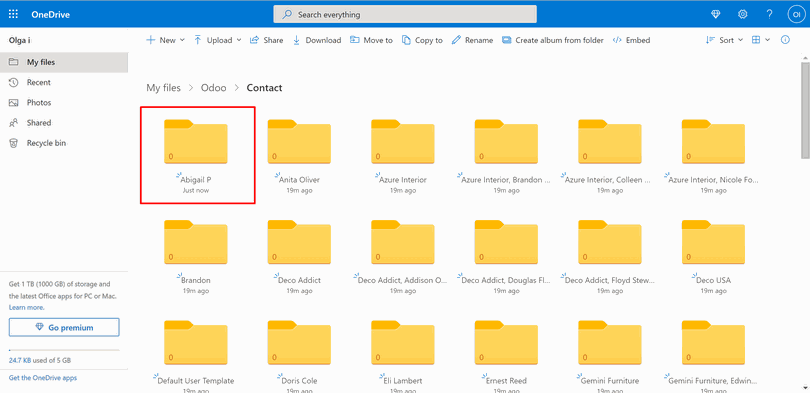Screen dimensions: 810x393
Task: Click the Shared people icon in sidebar
Action: pos(14,123)
